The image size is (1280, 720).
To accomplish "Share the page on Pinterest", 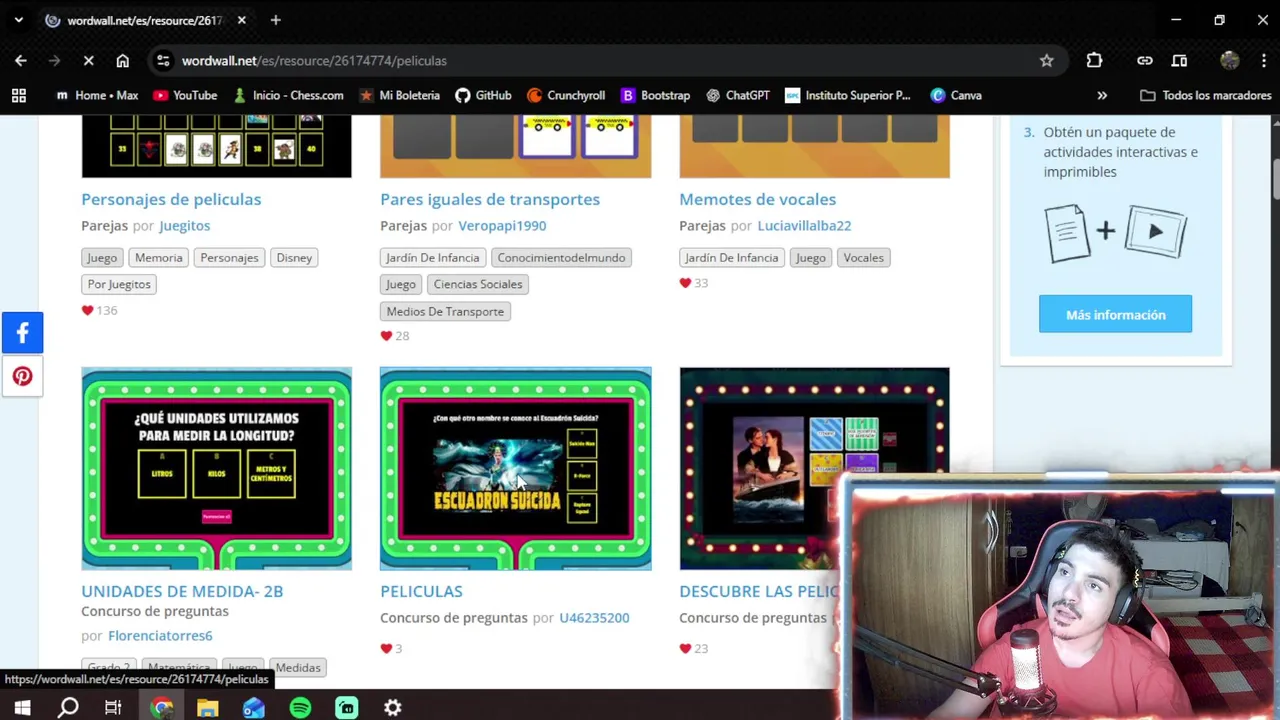I will pyautogui.click(x=22, y=377).
